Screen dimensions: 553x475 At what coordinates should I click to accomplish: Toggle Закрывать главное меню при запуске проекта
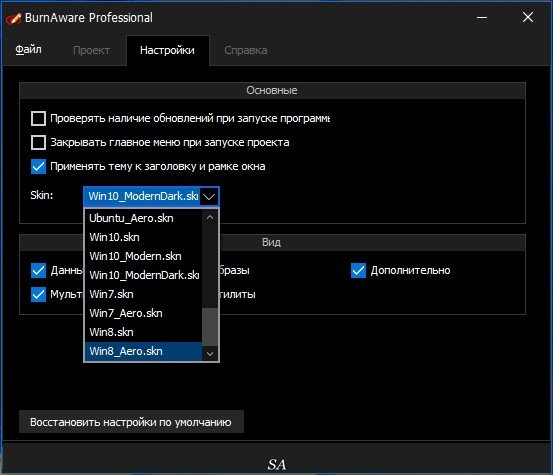(38, 142)
